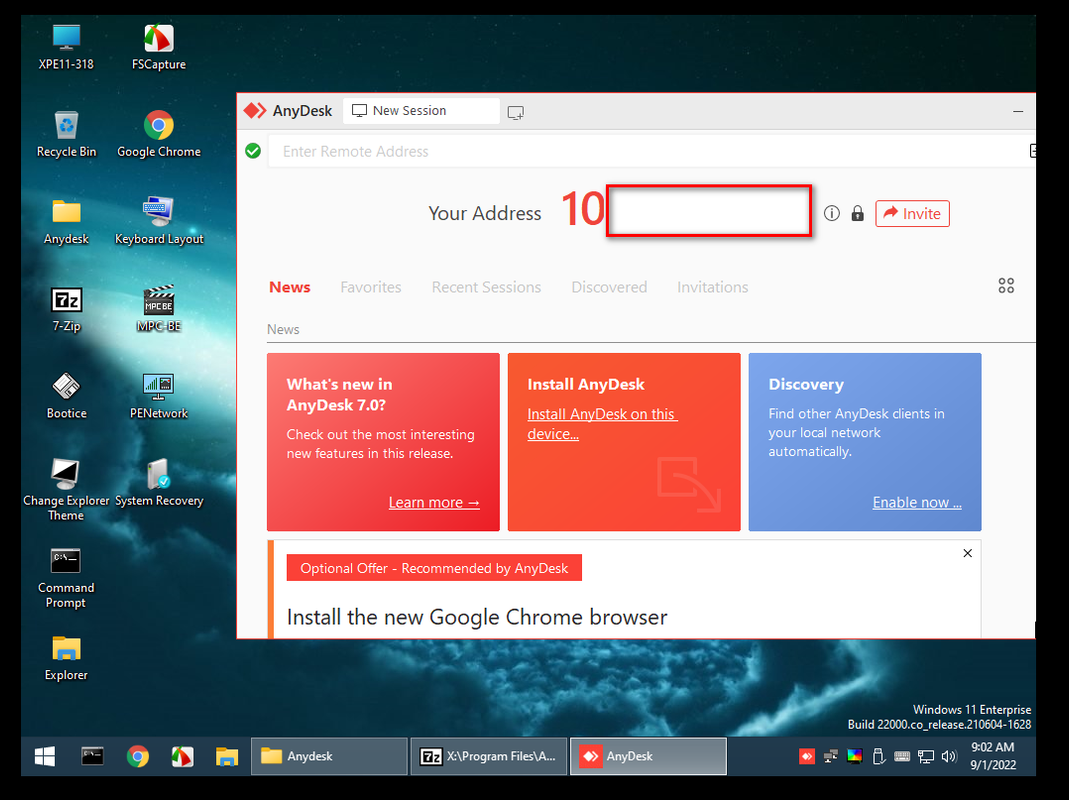Open the XPE11-318 desktop icon
Screen dimensions: 1069x800
(x=66, y=46)
